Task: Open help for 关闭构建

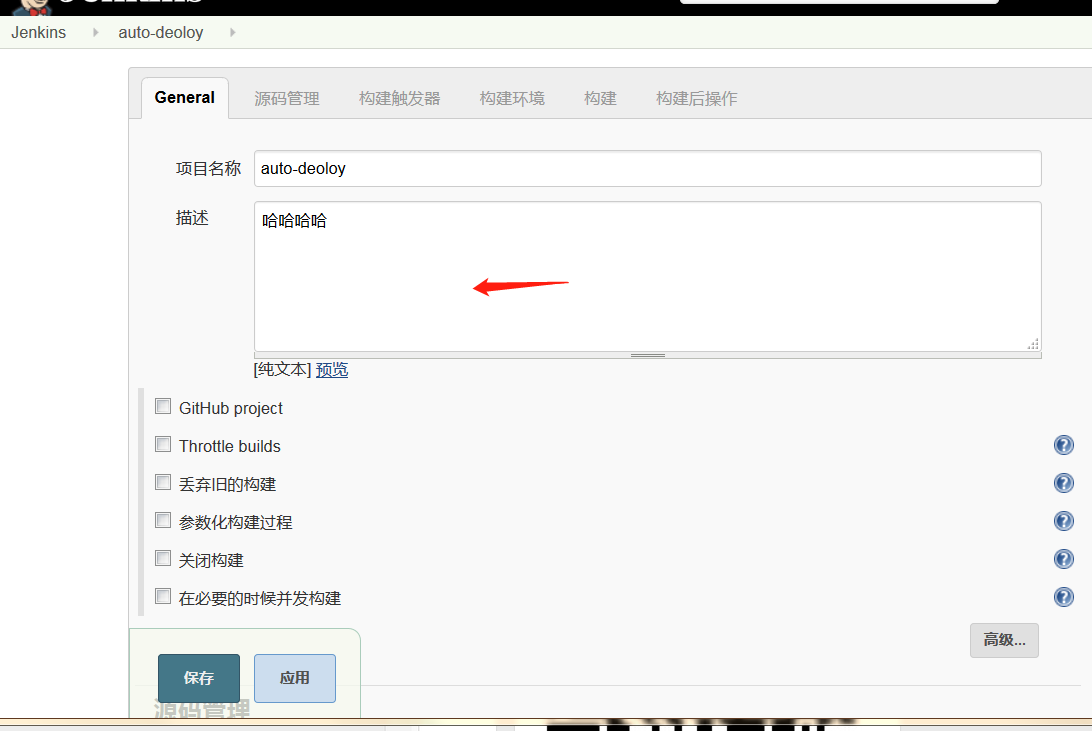Action: click(1063, 559)
